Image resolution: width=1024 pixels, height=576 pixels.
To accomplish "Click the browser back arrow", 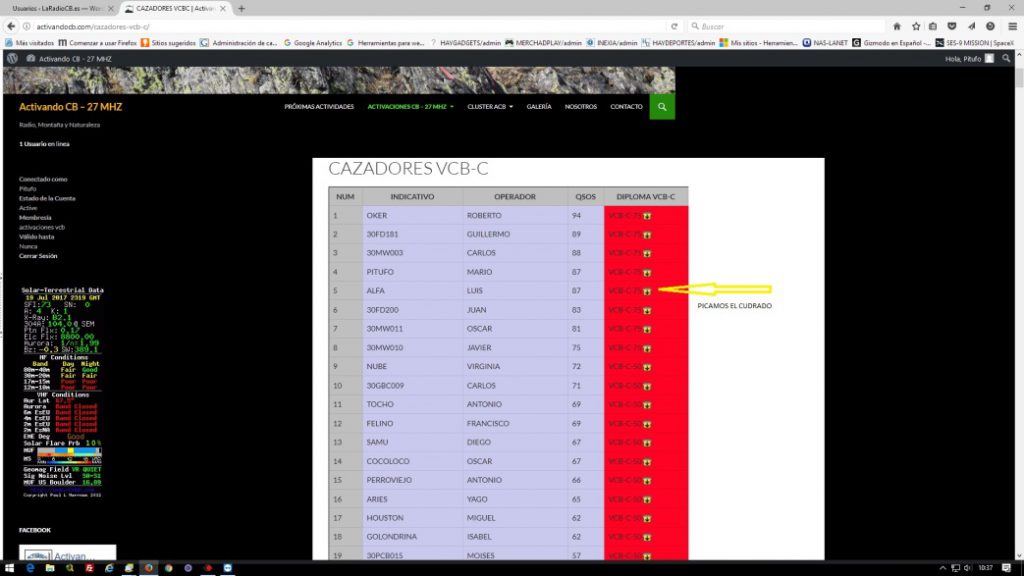I will tap(11, 26).
